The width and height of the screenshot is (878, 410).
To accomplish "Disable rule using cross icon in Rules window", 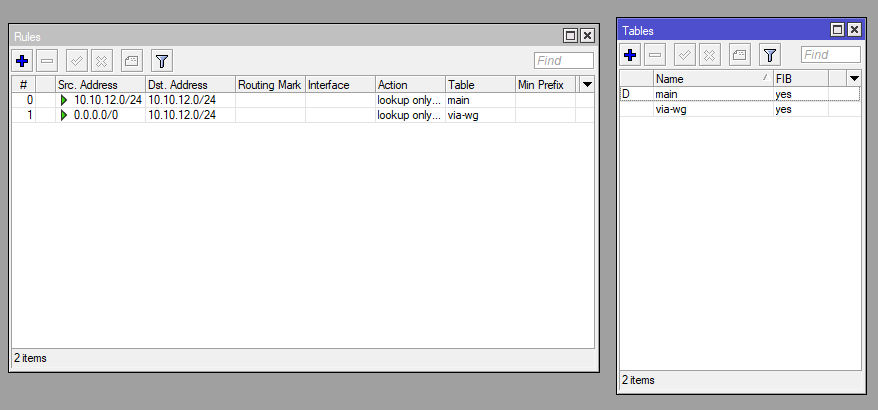I will (x=101, y=60).
